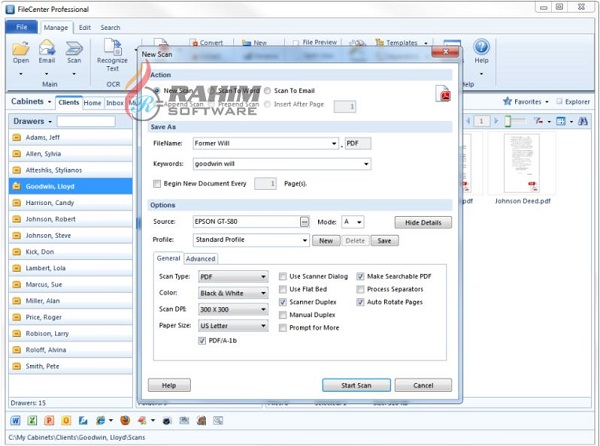Open the Profile dropdown
Screen dimensions: 600x446
coord(305,240)
